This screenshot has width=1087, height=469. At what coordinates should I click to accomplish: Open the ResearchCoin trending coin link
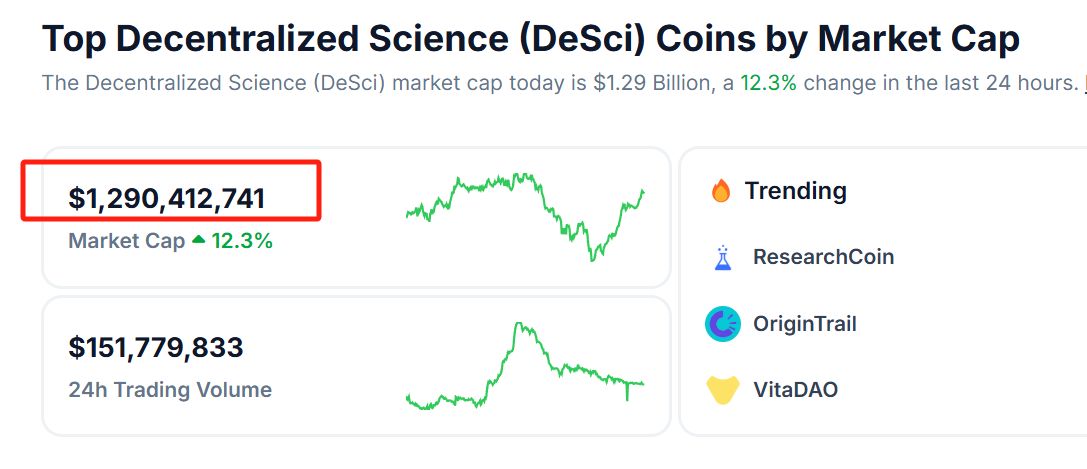[823, 257]
